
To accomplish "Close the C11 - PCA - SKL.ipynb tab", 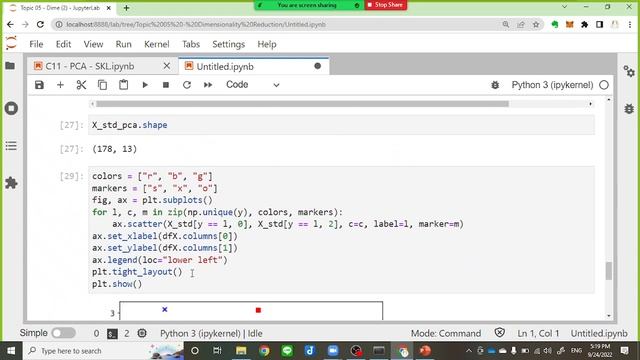I will point(167,66).
